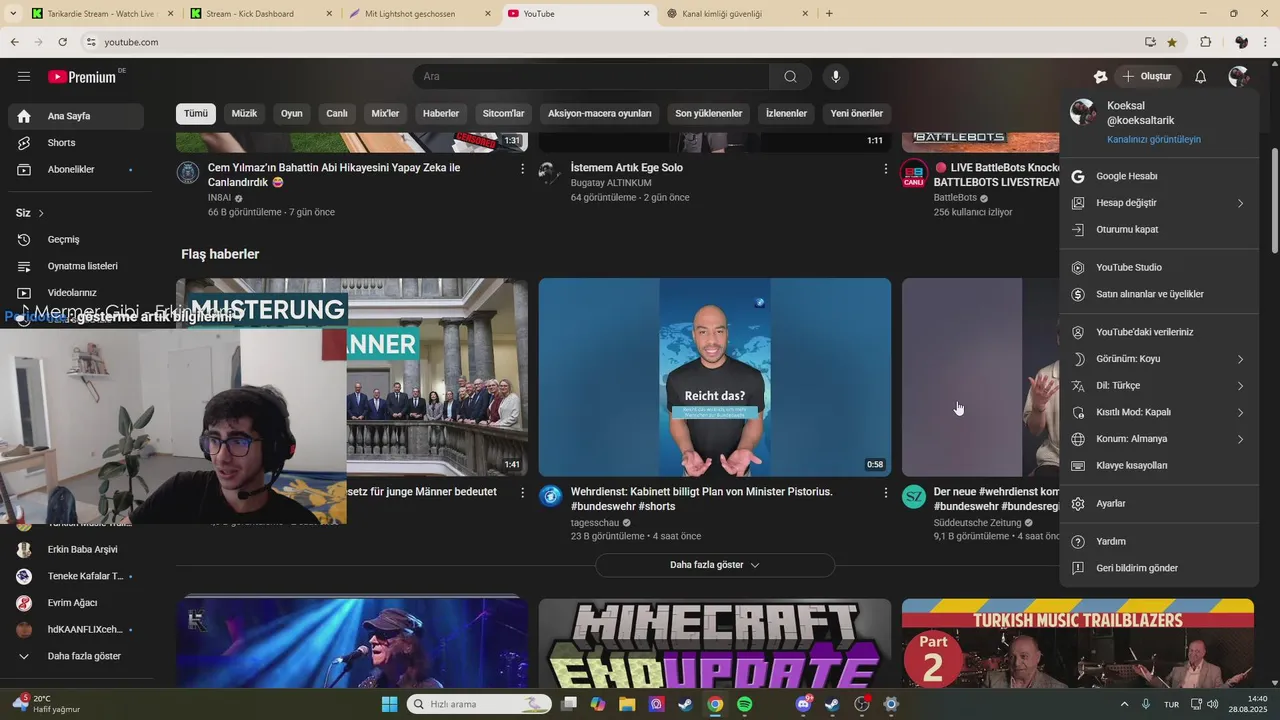
Task: Expand Dil: Türkçe language submenu
Action: (1159, 385)
